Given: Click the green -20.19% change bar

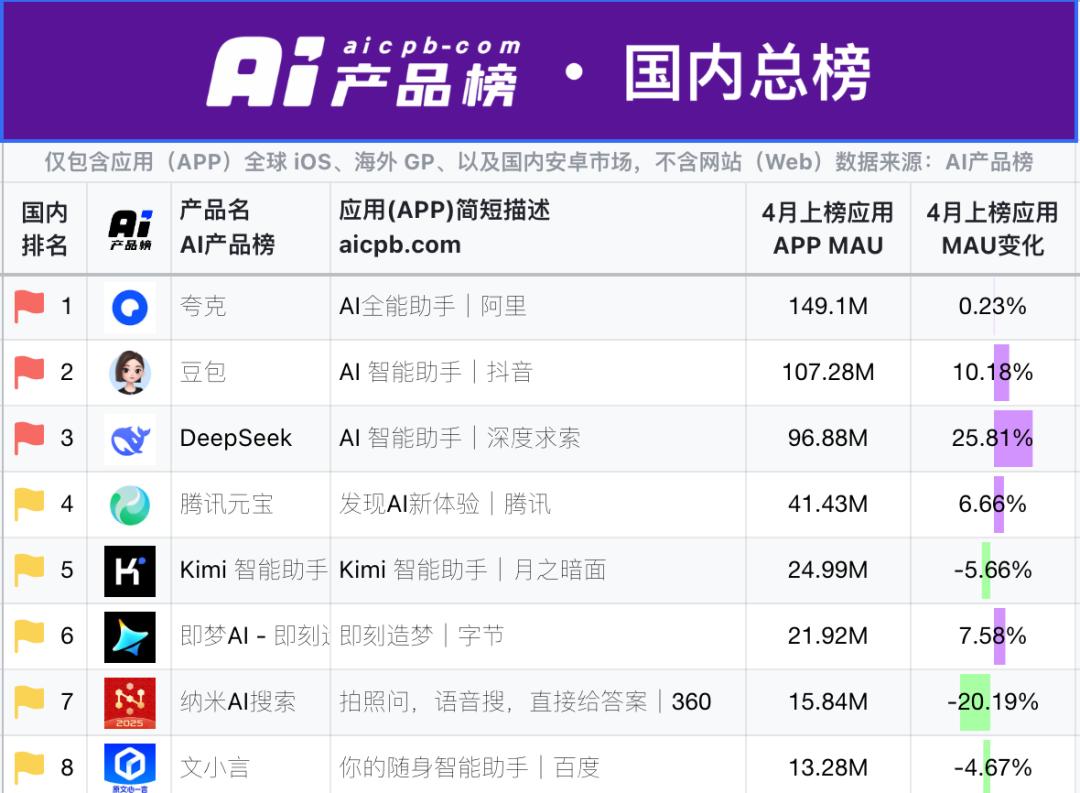Looking at the screenshot, I should click(974, 702).
